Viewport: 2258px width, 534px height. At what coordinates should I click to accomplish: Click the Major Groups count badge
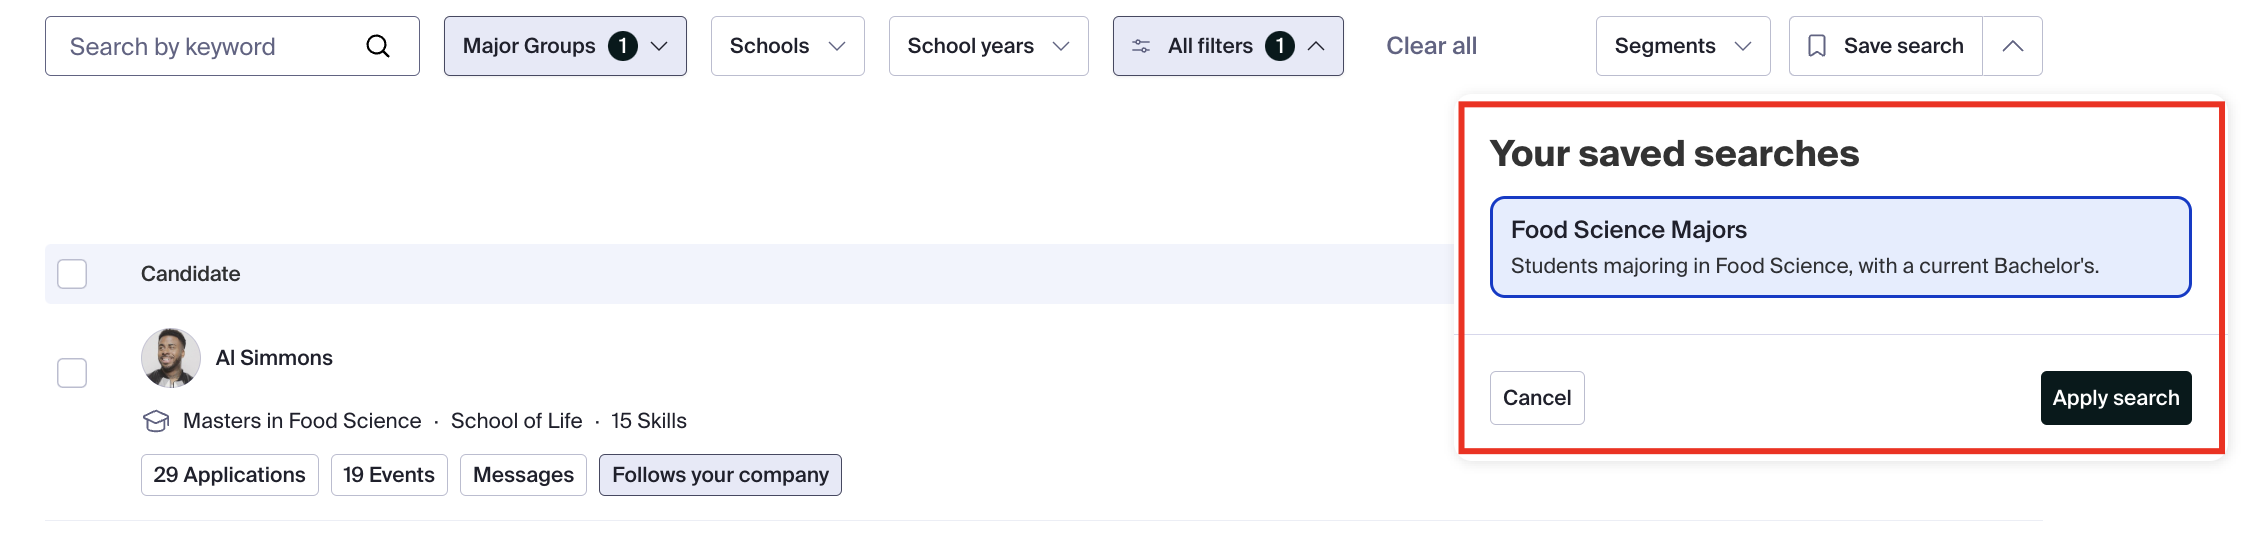pyautogui.click(x=623, y=46)
